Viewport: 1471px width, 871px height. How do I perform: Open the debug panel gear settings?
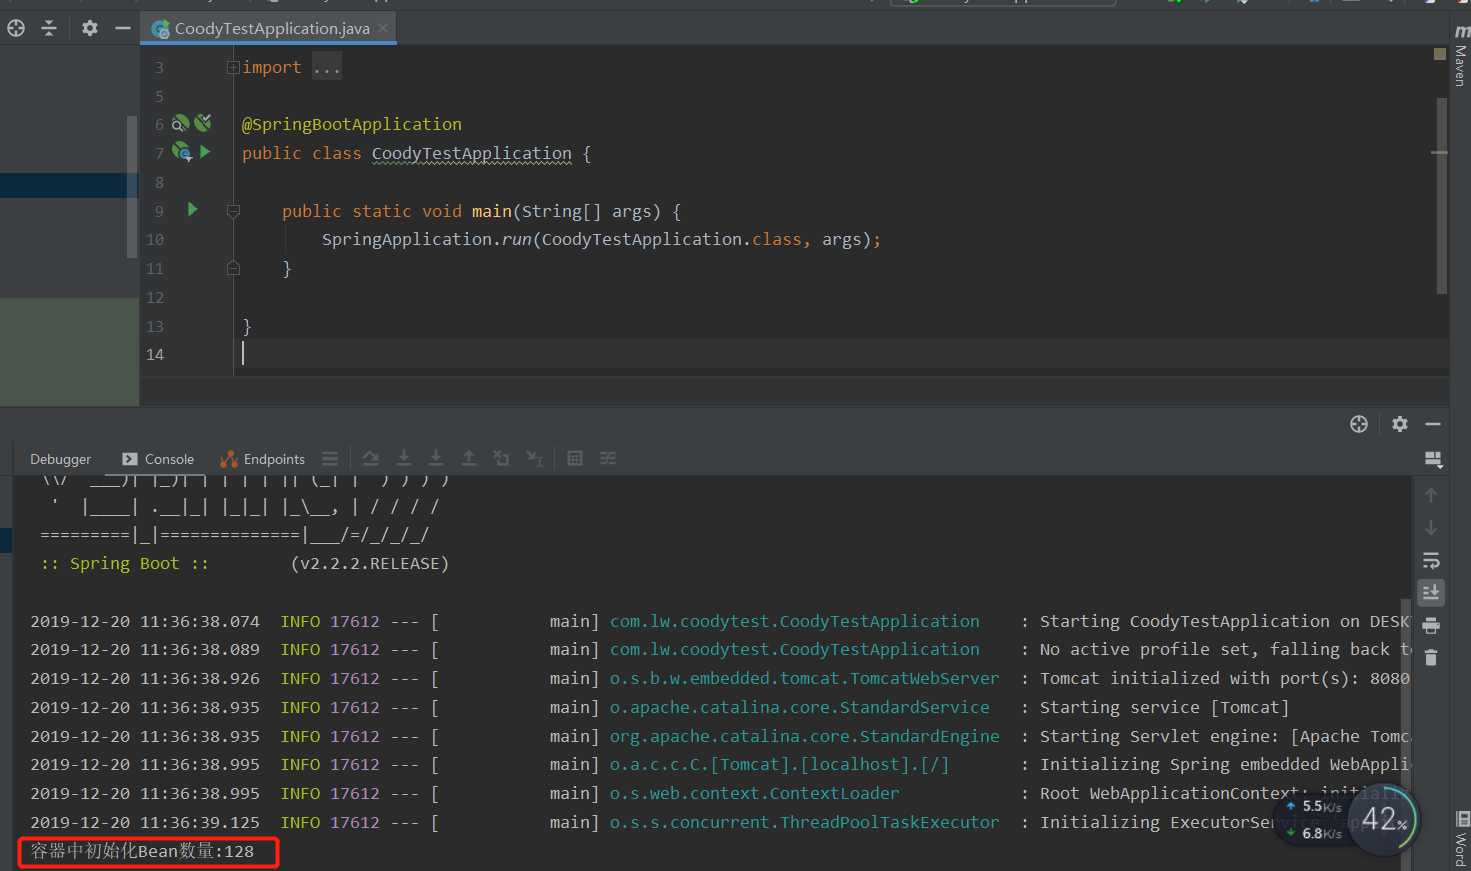click(x=1400, y=424)
